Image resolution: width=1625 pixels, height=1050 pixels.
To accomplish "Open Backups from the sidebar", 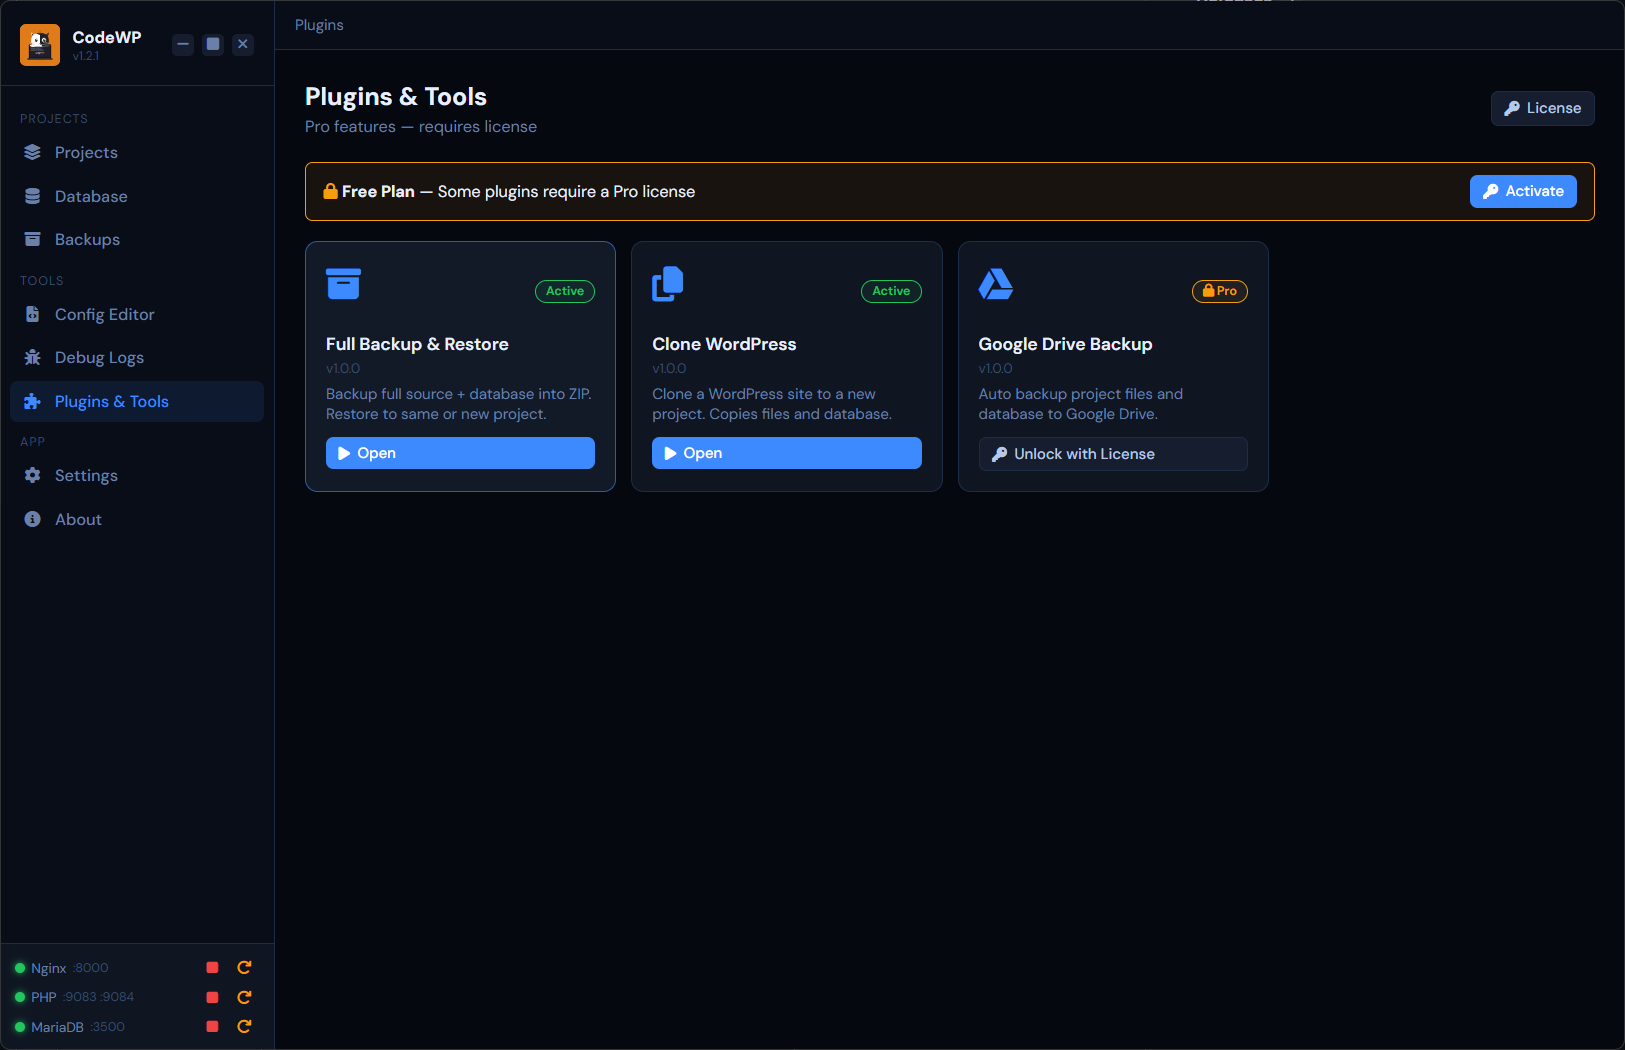I will pyautogui.click(x=87, y=240).
